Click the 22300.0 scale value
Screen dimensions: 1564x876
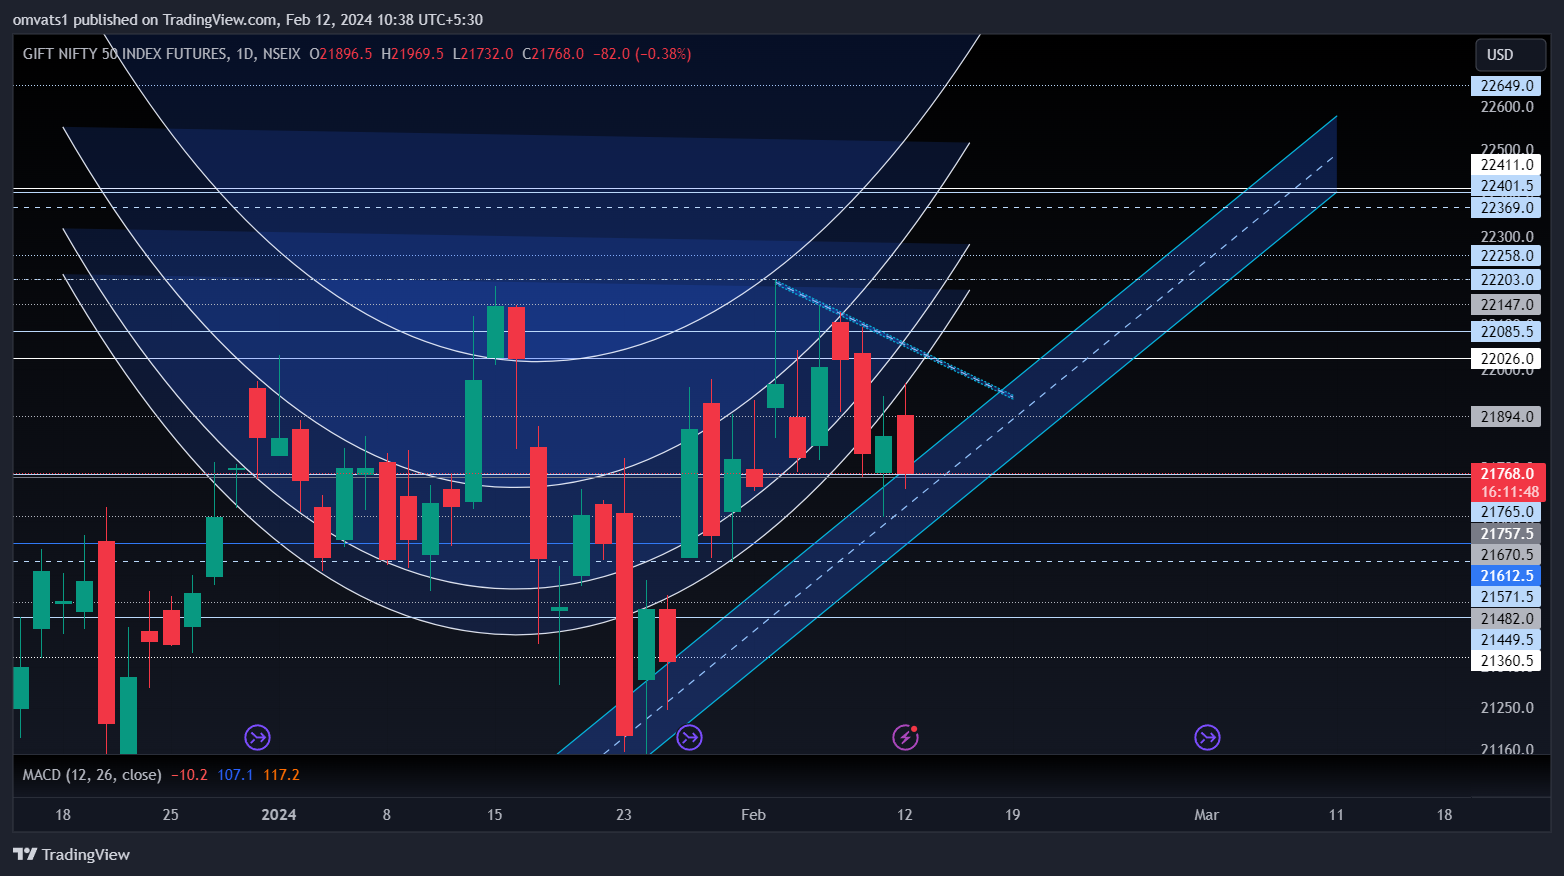(x=1507, y=237)
